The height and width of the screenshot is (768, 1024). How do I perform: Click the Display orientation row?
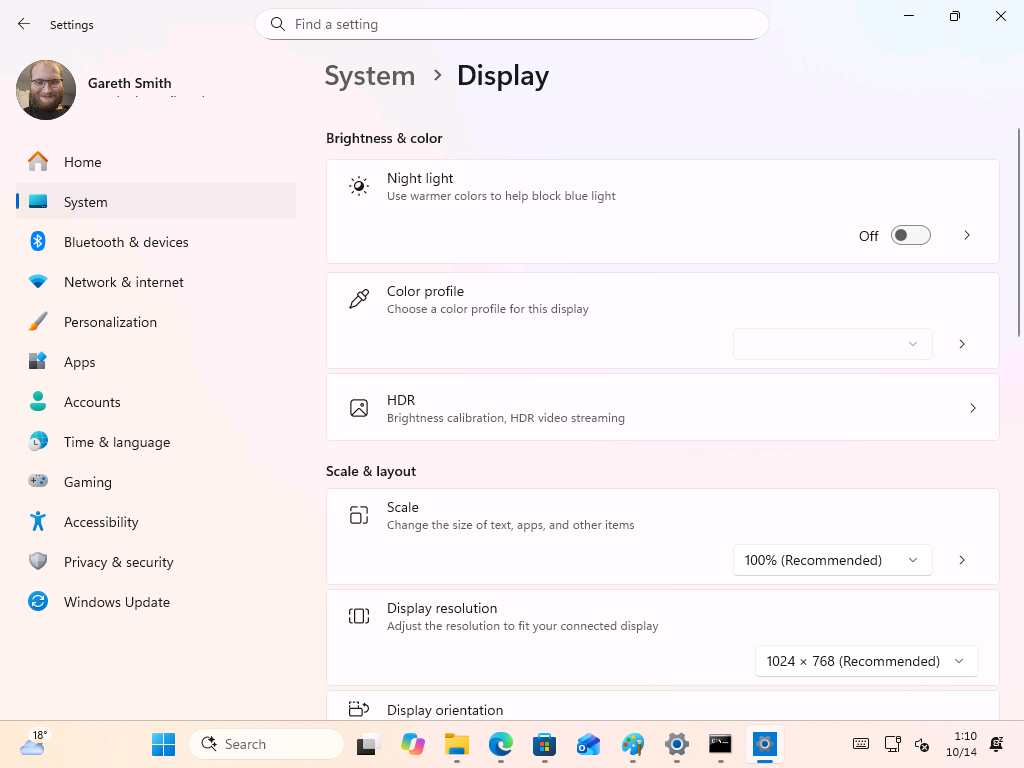[x=663, y=706]
